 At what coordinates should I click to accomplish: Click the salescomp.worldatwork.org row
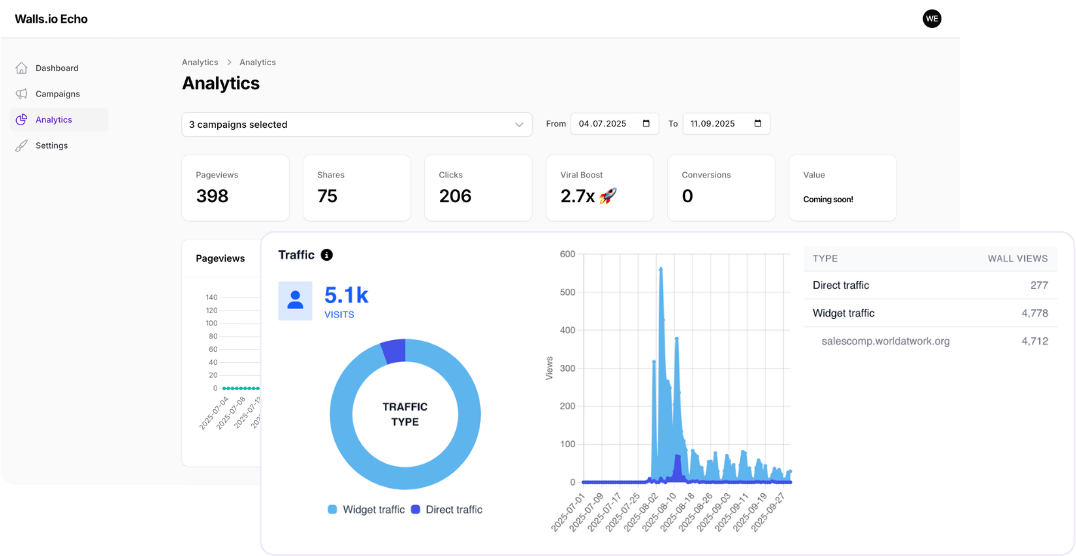point(931,340)
